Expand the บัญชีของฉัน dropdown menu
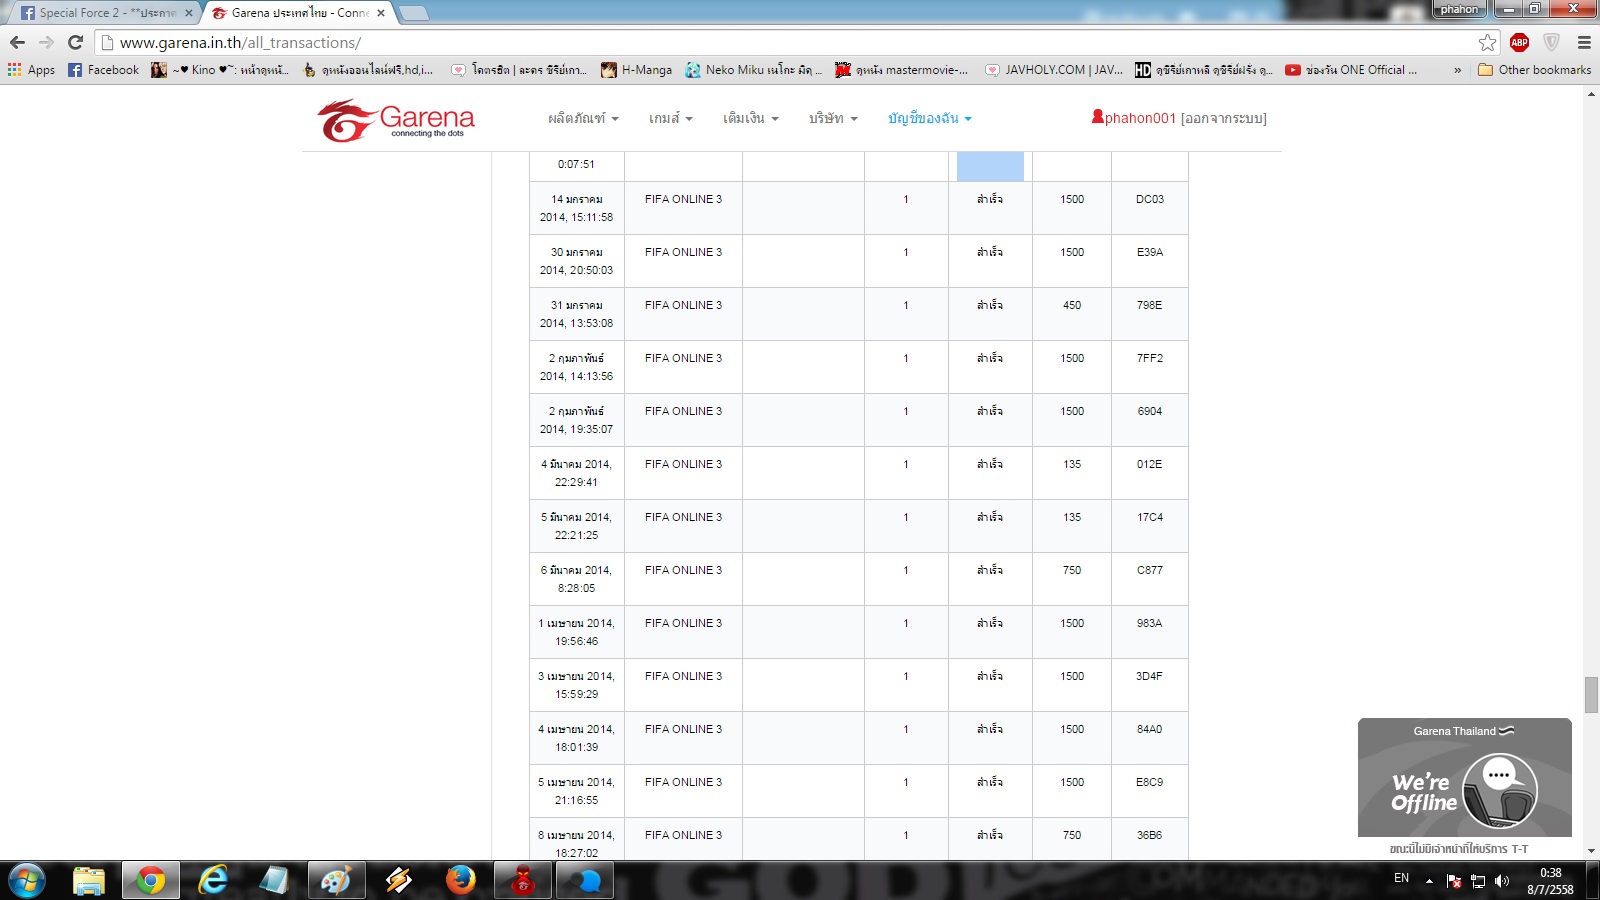 (929, 118)
